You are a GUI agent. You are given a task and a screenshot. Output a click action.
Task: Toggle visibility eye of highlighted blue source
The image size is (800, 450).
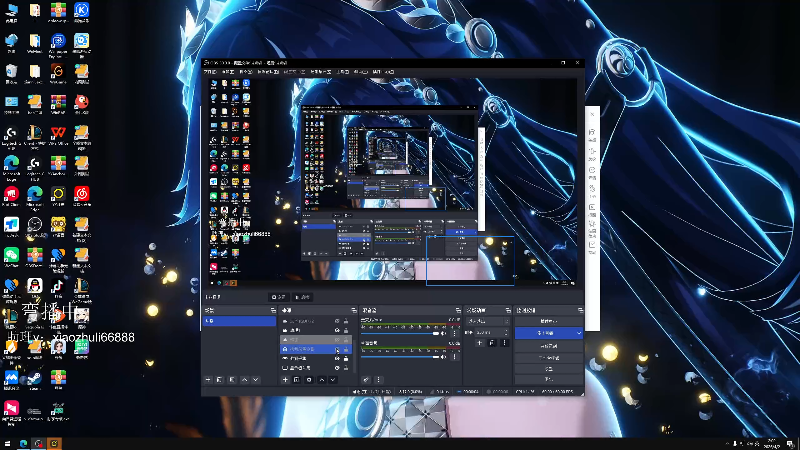pyautogui.click(x=337, y=349)
